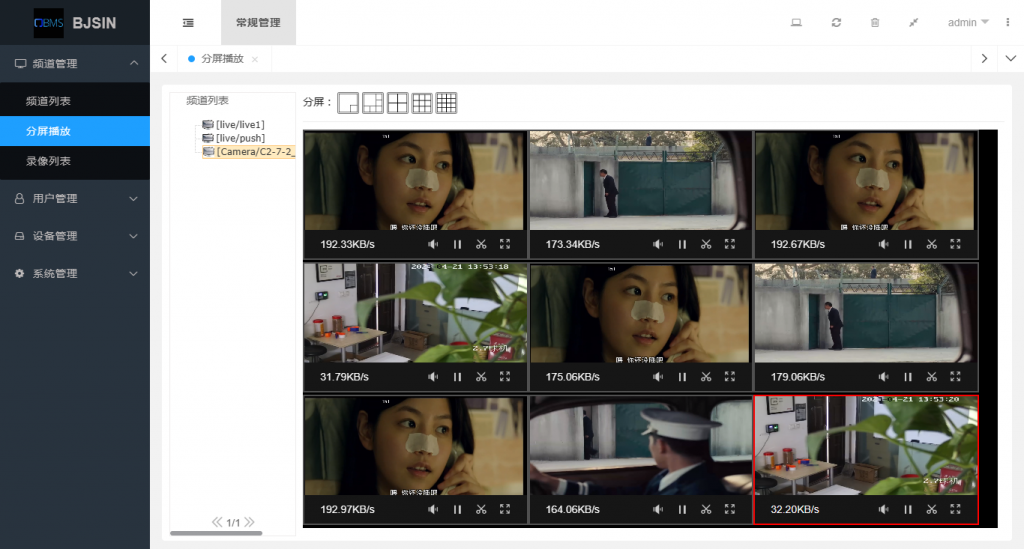The image size is (1024, 549).
Task: Click scissors icon on 192.67KB/s pane
Action: 932,244
